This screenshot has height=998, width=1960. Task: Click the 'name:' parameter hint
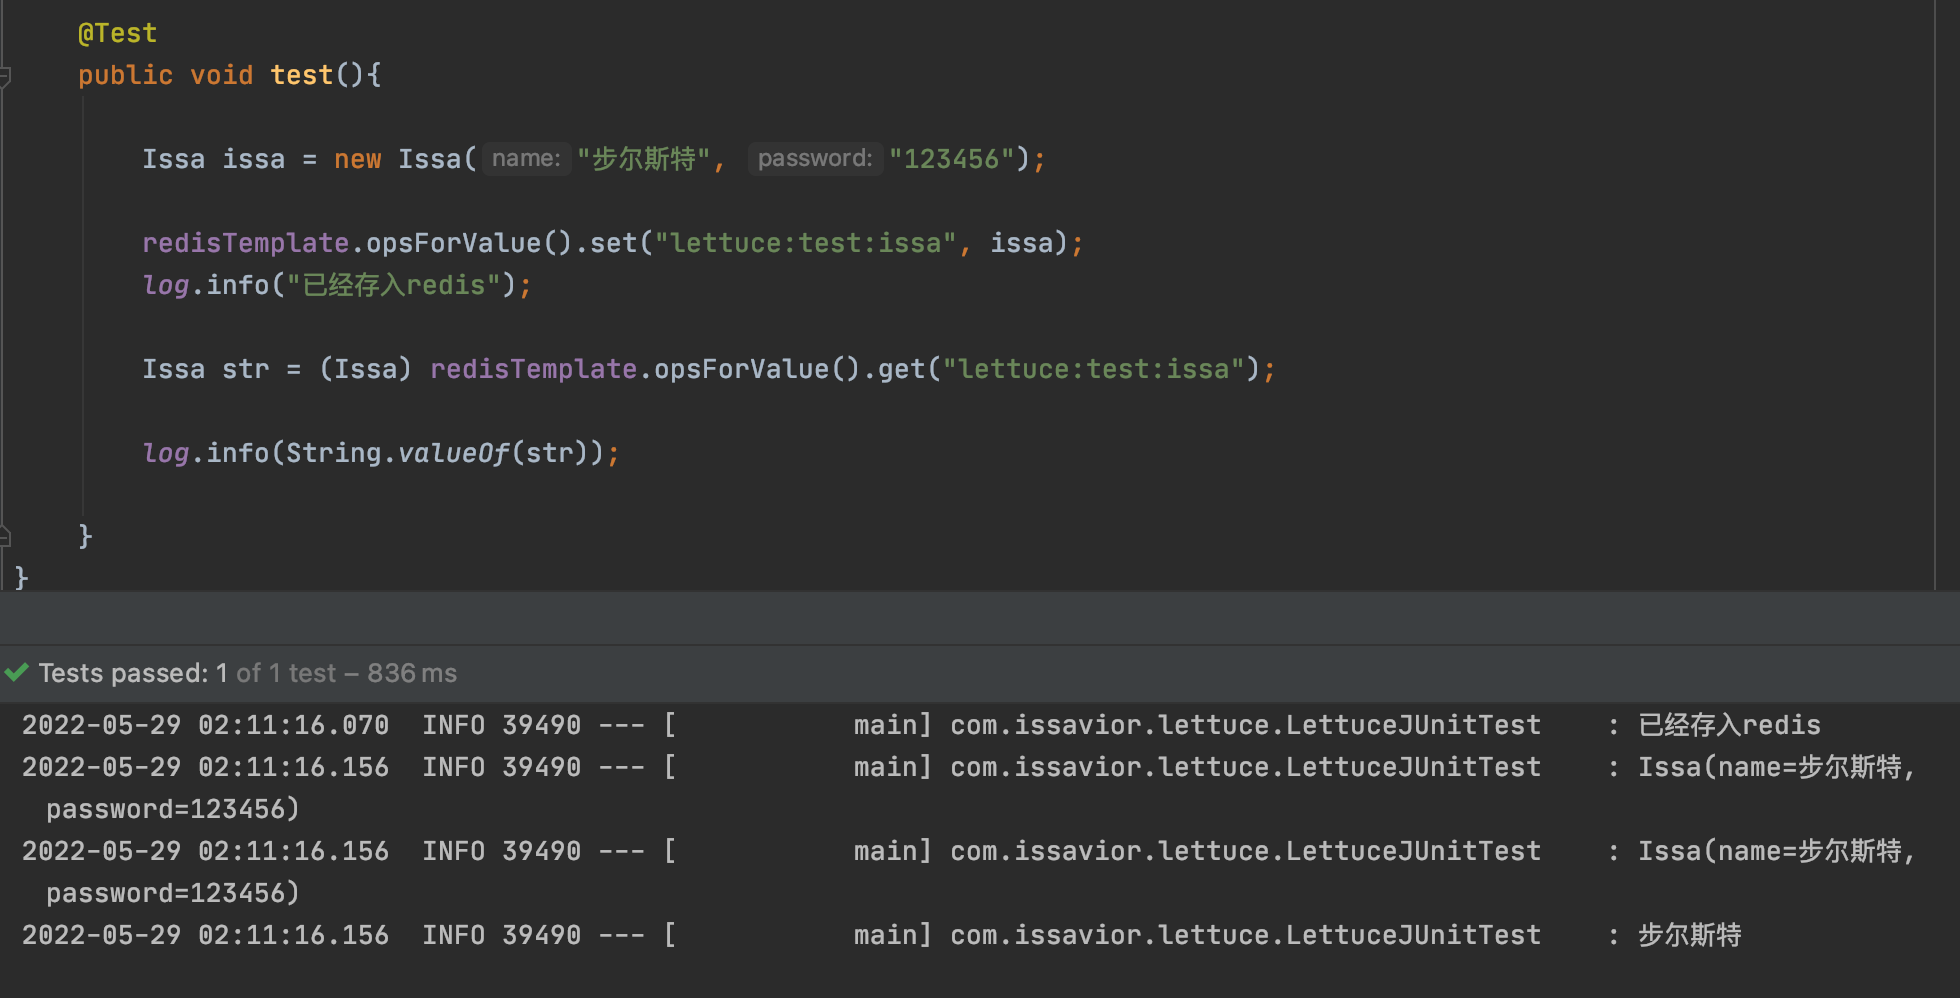click(x=526, y=158)
